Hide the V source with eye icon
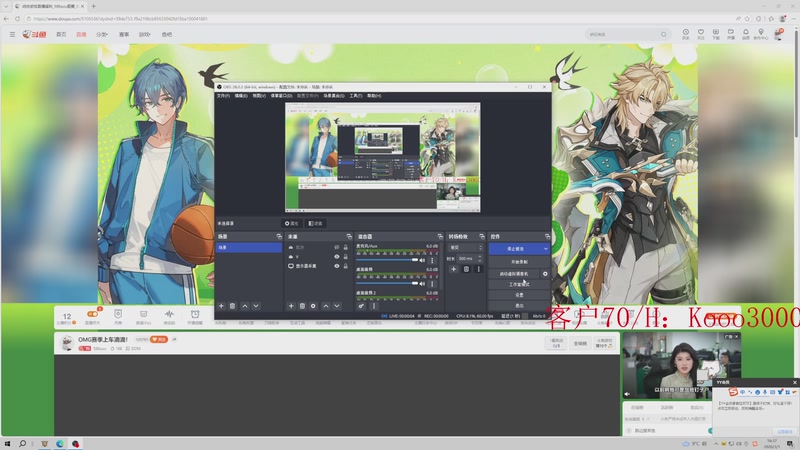The width and height of the screenshot is (800, 450). click(x=337, y=257)
